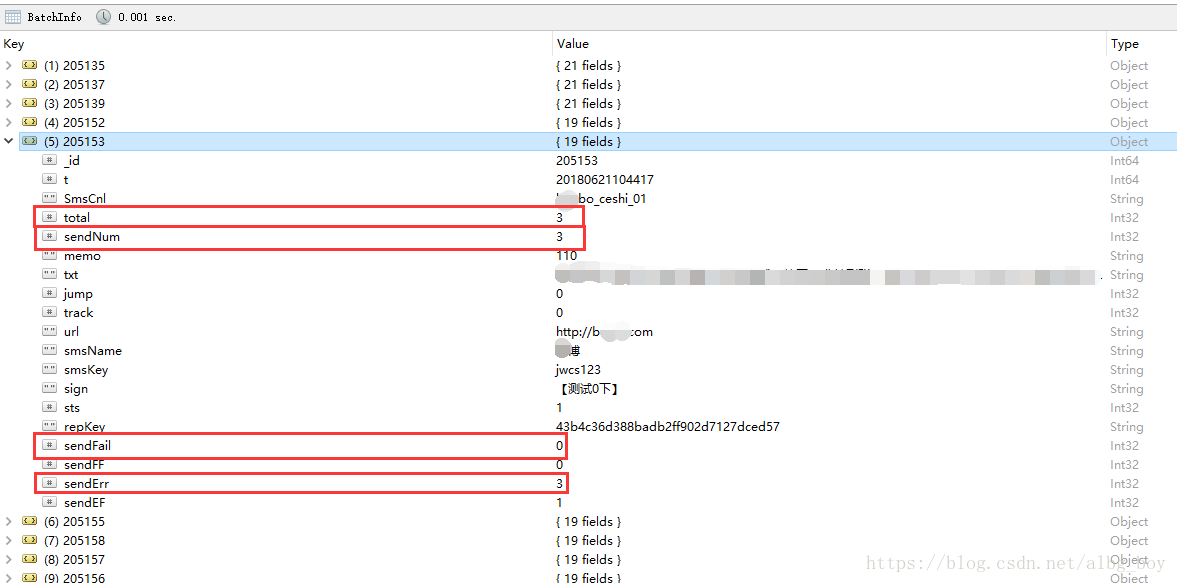Click object icon of row (3) 205139
Image resolution: width=1177 pixels, height=583 pixels.
point(30,104)
